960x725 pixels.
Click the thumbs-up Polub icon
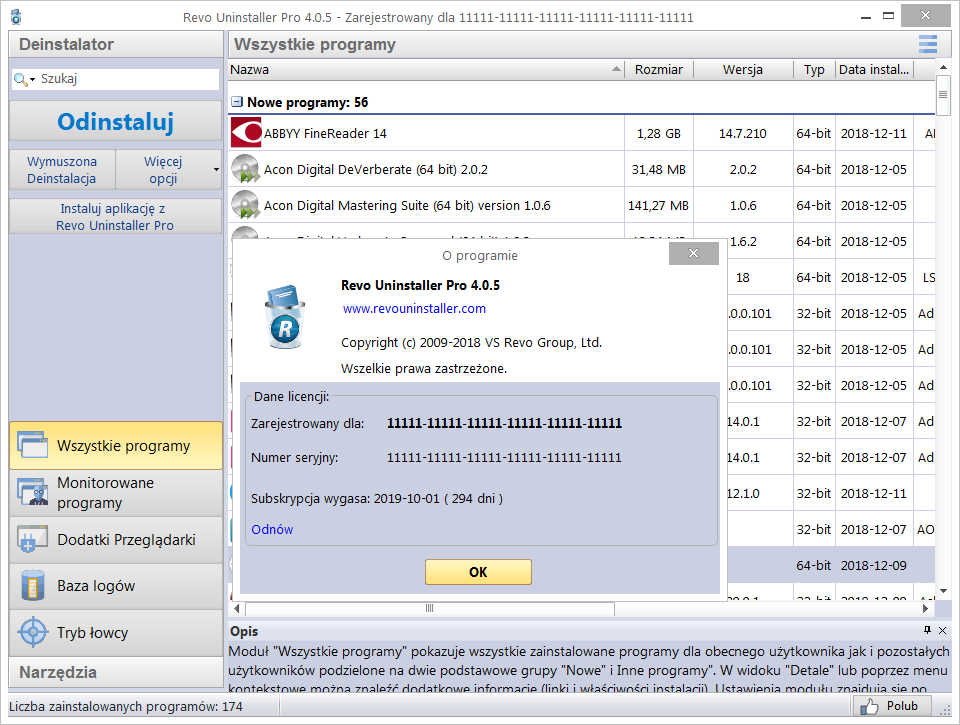(x=869, y=706)
